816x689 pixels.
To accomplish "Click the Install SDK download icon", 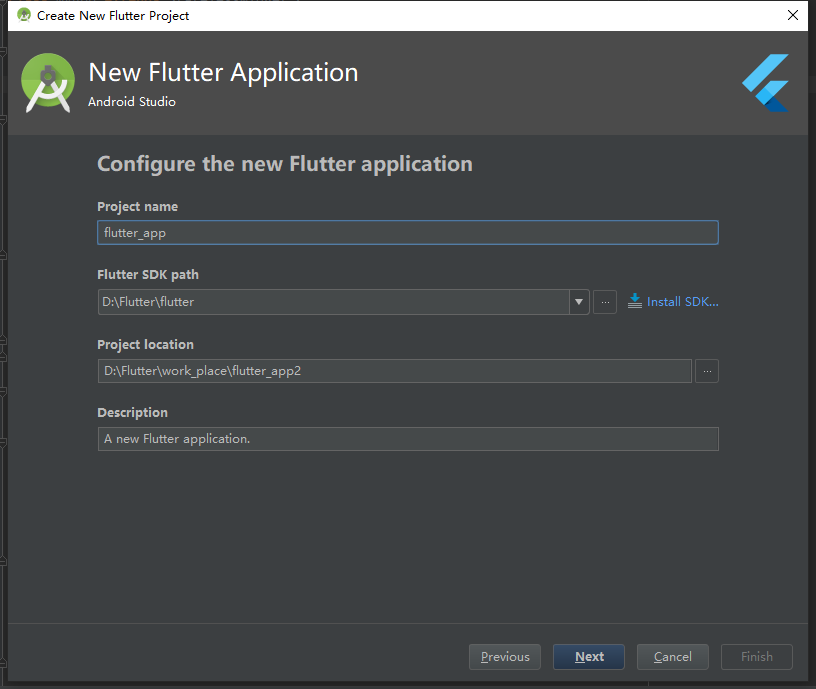I will 634,301.
